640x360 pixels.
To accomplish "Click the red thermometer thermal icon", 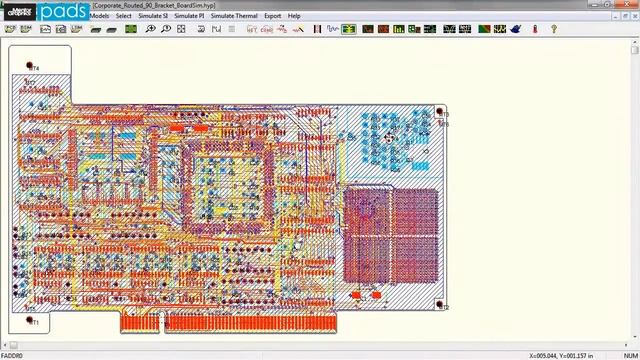I will click(535, 29).
